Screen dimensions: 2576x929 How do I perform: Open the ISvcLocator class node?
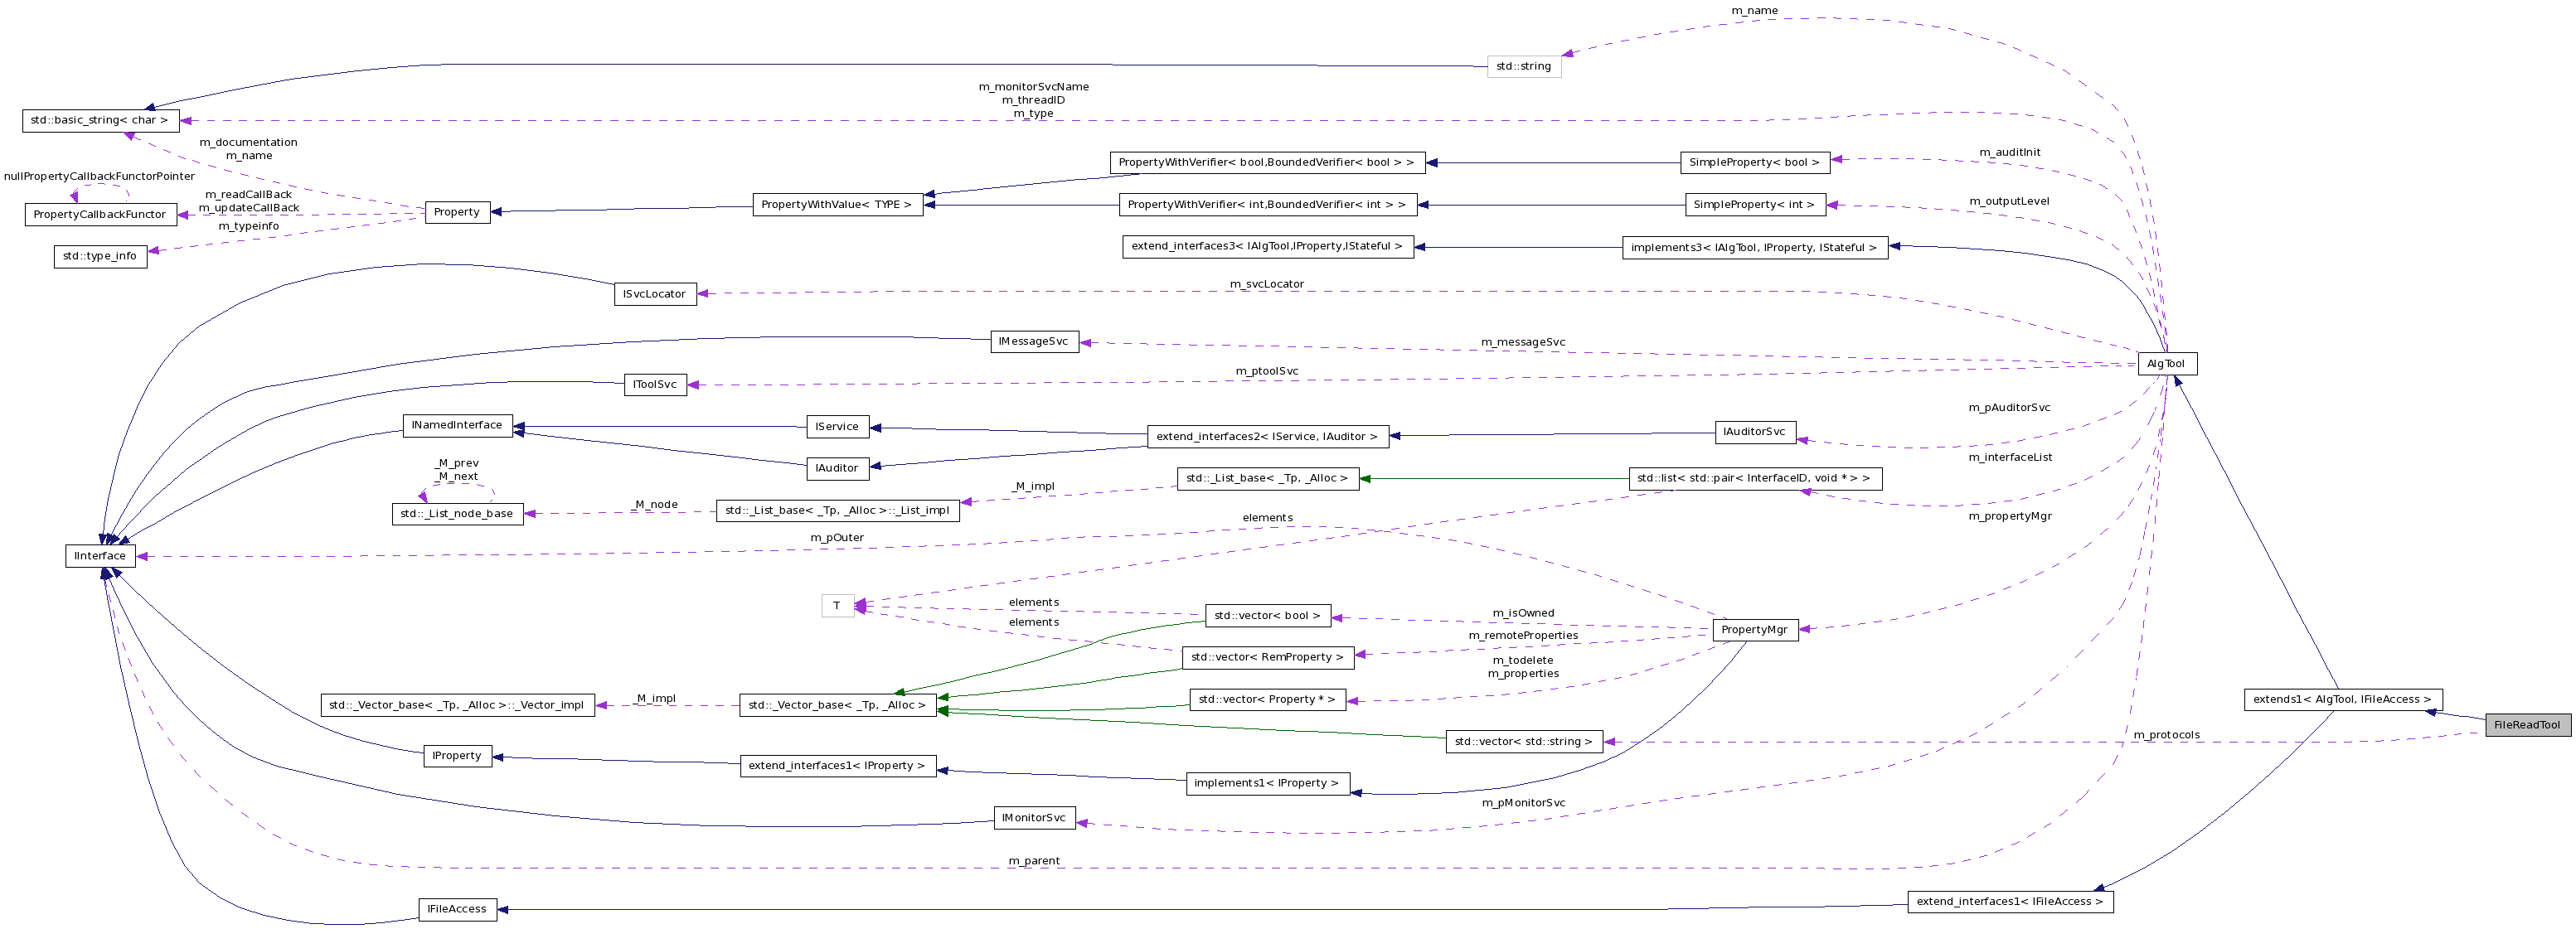click(x=655, y=294)
